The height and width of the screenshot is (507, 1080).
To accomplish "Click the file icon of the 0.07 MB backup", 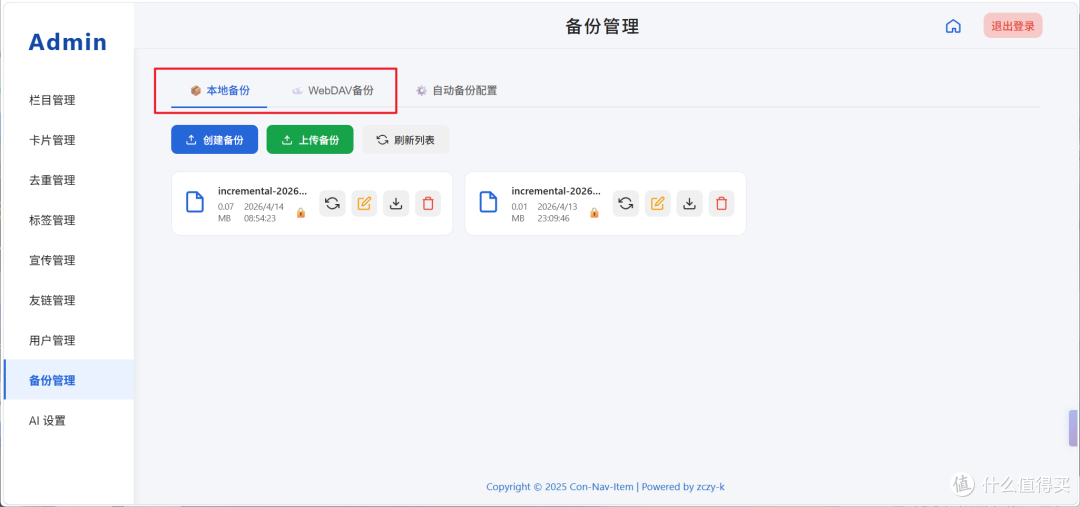I will 195,202.
